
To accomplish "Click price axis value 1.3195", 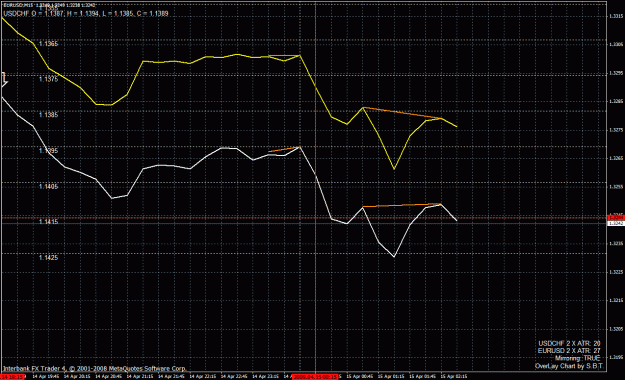I will tap(616, 357).
